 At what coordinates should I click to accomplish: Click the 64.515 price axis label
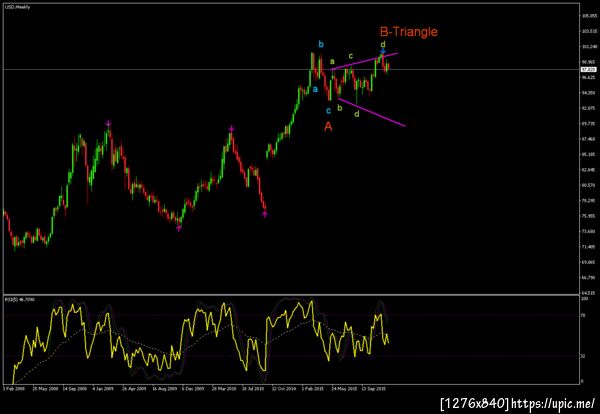pyautogui.click(x=589, y=293)
